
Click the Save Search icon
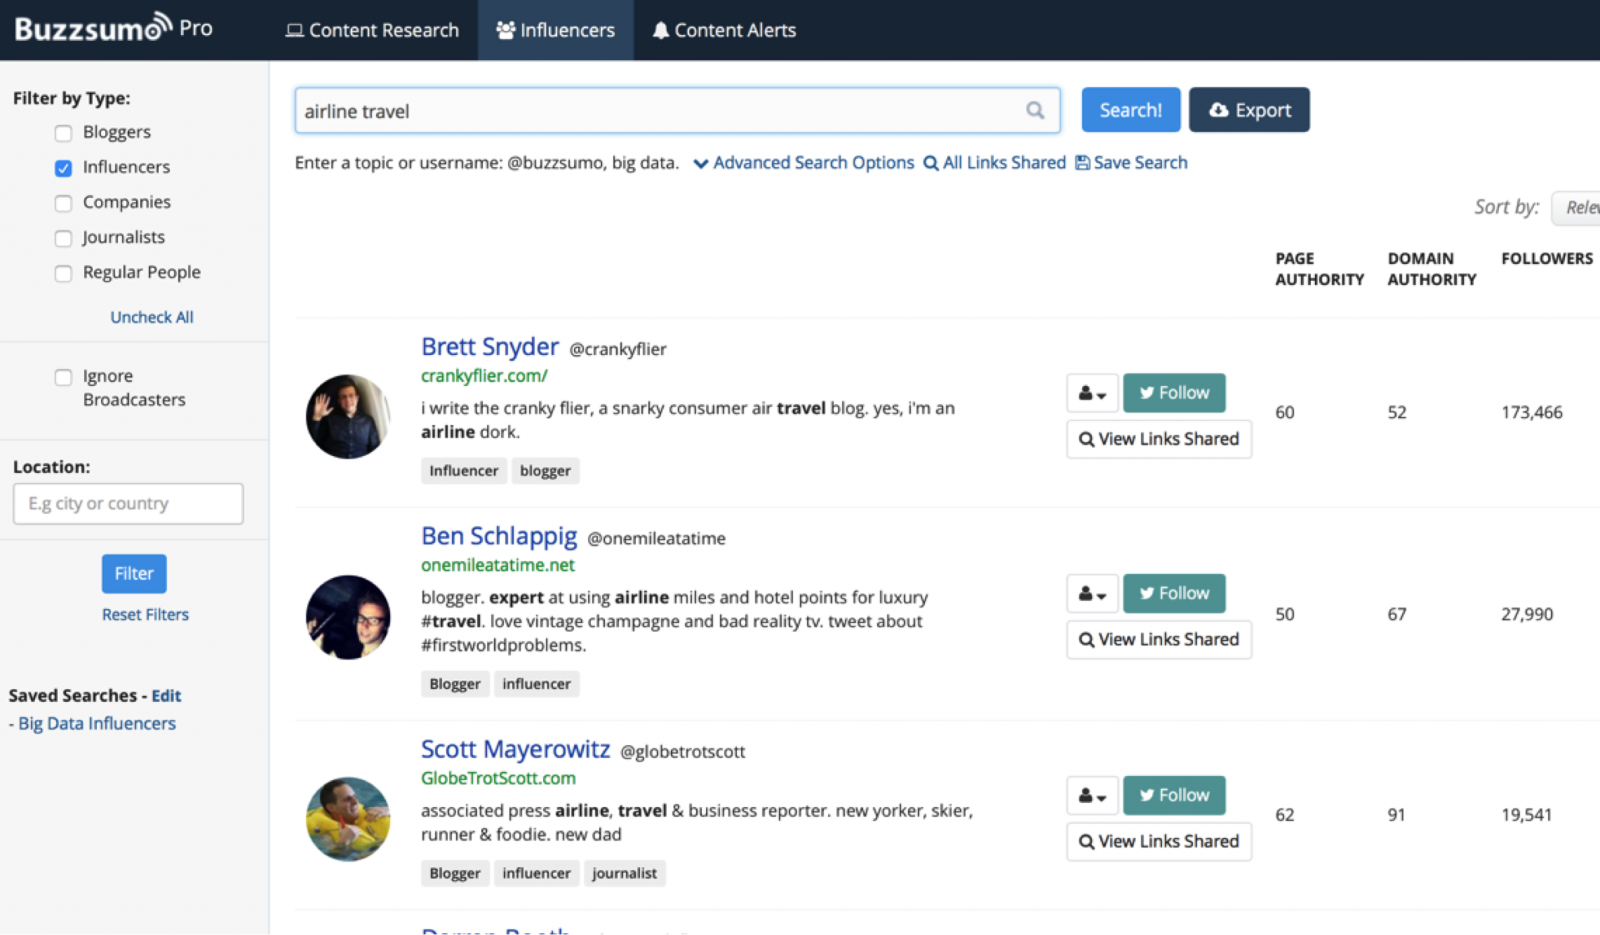pyautogui.click(x=1083, y=162)
